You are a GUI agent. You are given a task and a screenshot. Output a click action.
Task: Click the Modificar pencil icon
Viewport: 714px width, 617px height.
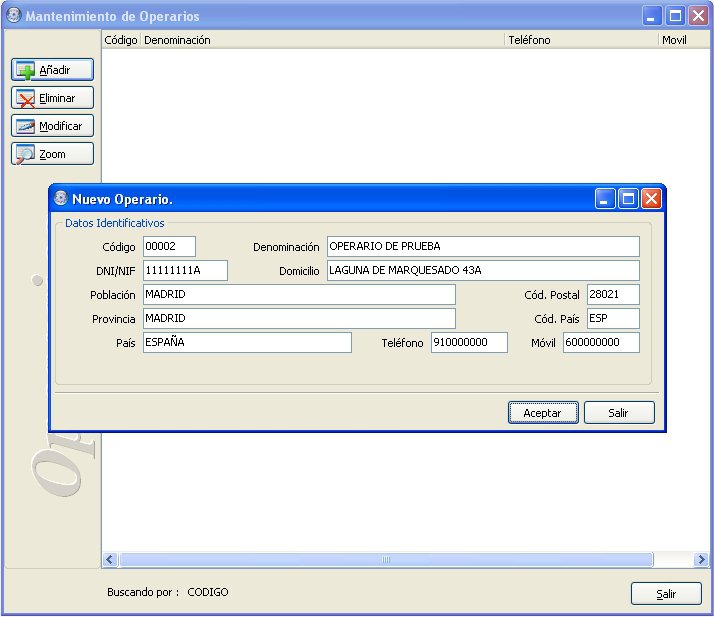(x=25, y=126)
